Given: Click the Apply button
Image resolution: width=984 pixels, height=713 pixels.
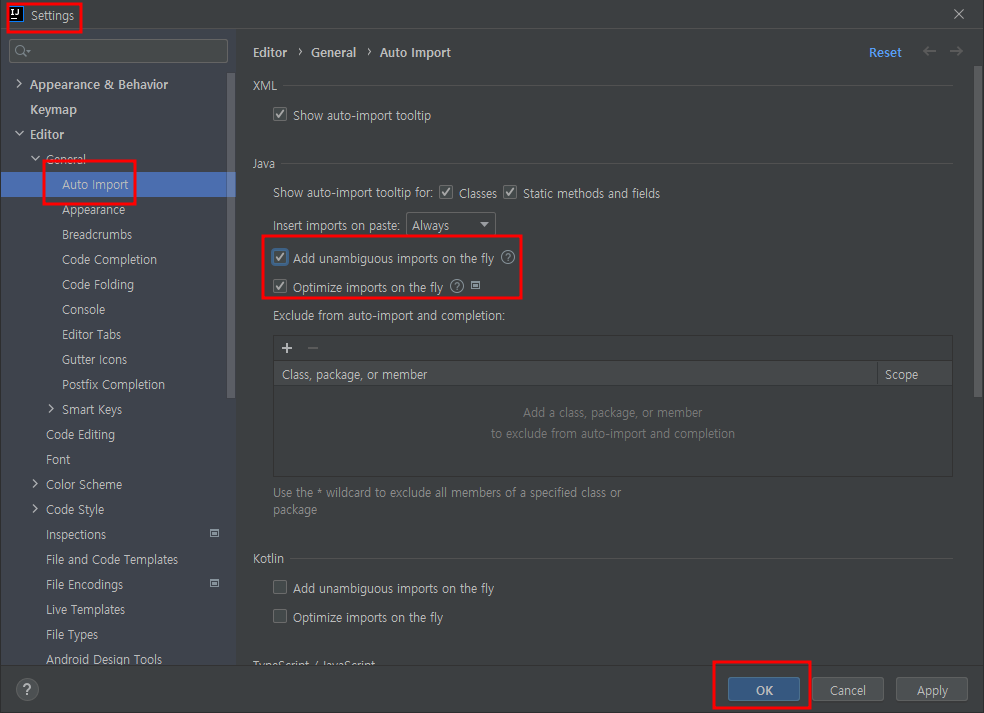Looking at the screenshot, I should click(x=932, y=690).
